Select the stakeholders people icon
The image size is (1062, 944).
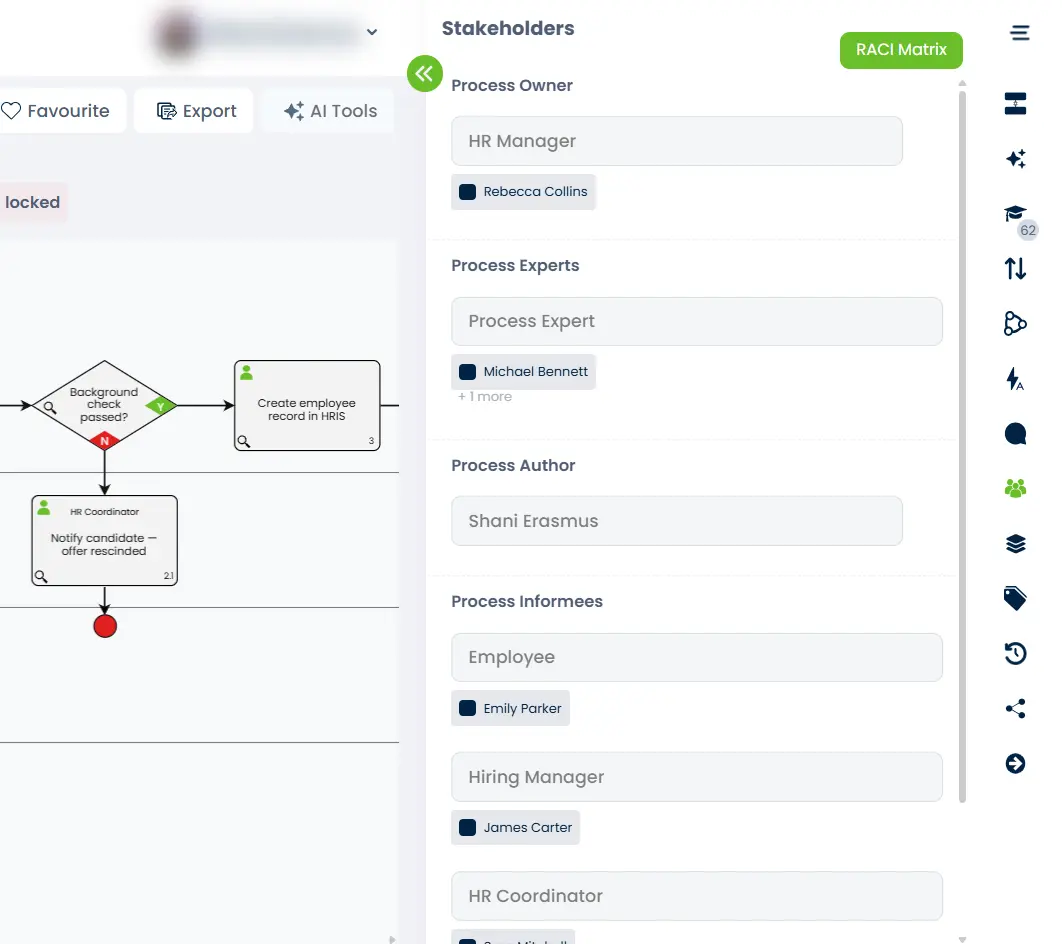point(1015,488)
